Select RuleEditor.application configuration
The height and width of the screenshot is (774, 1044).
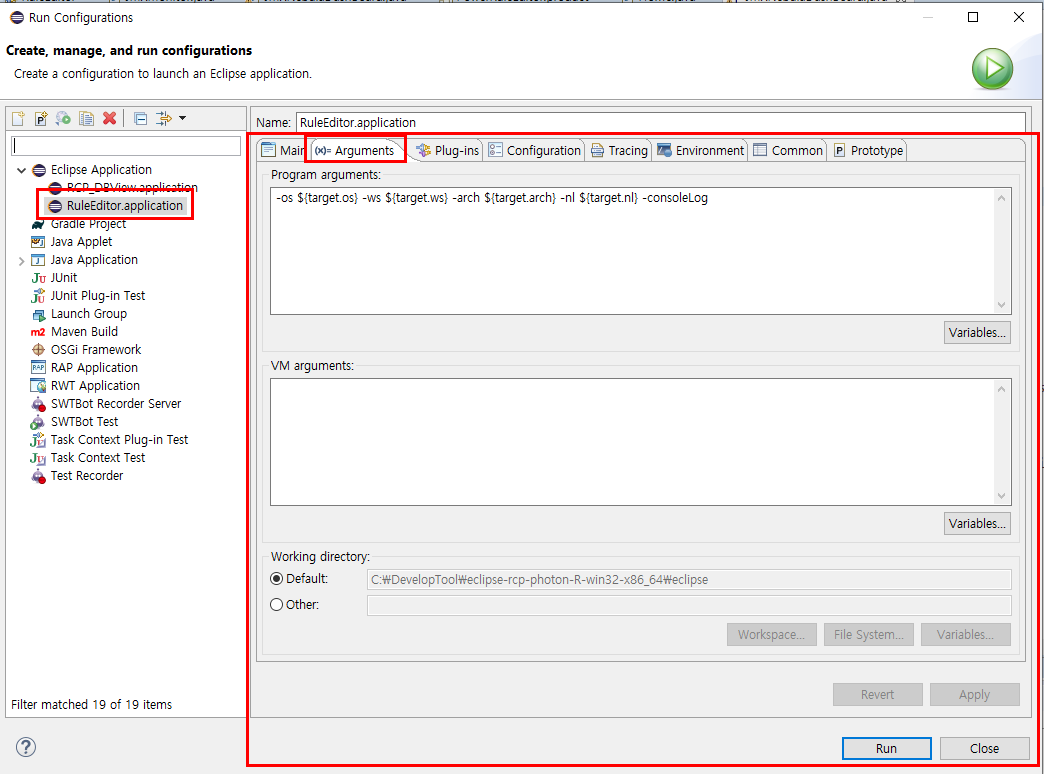pyautogui.click(x=125, y=206)
